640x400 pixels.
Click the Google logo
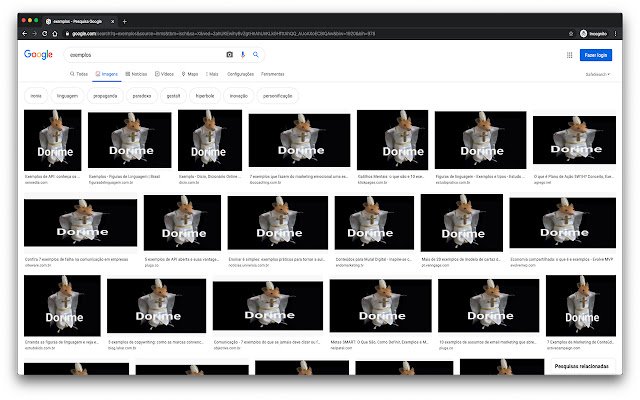38,54
